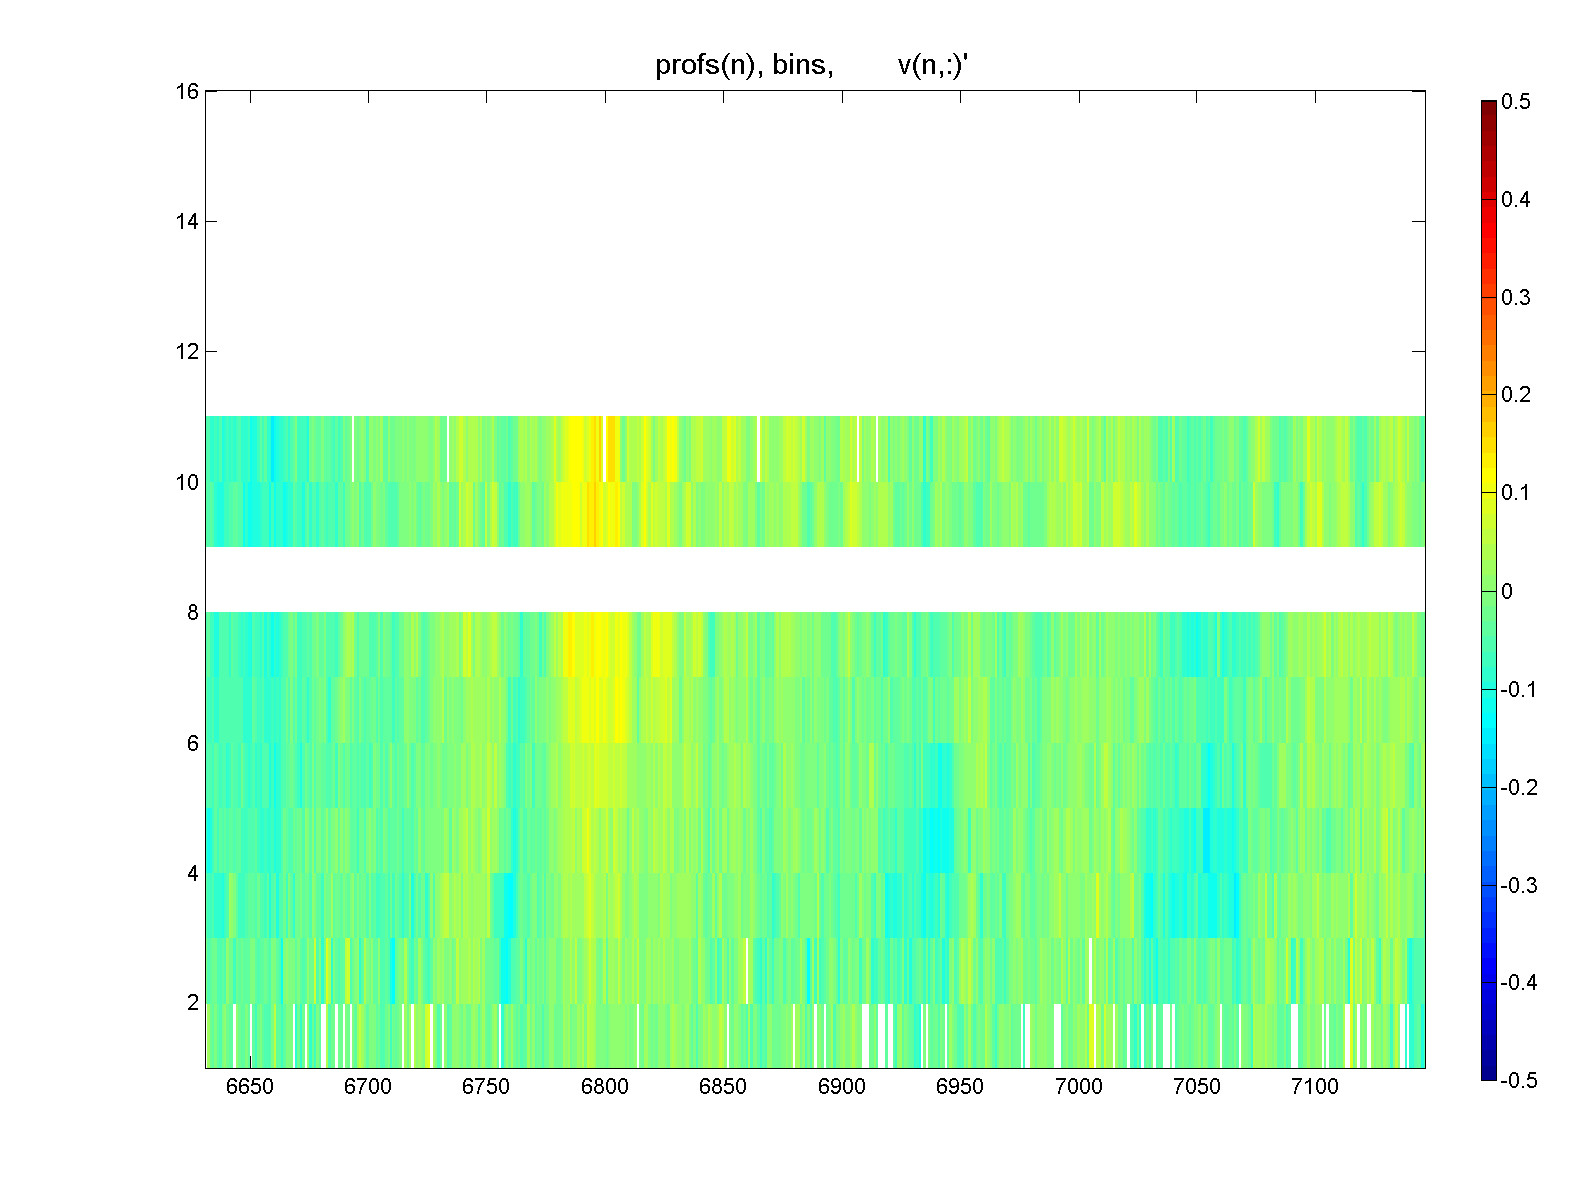Click the colorbar label -0.4
This screenshot has width=1575, height=1200.
click(x=1519, y=982)
